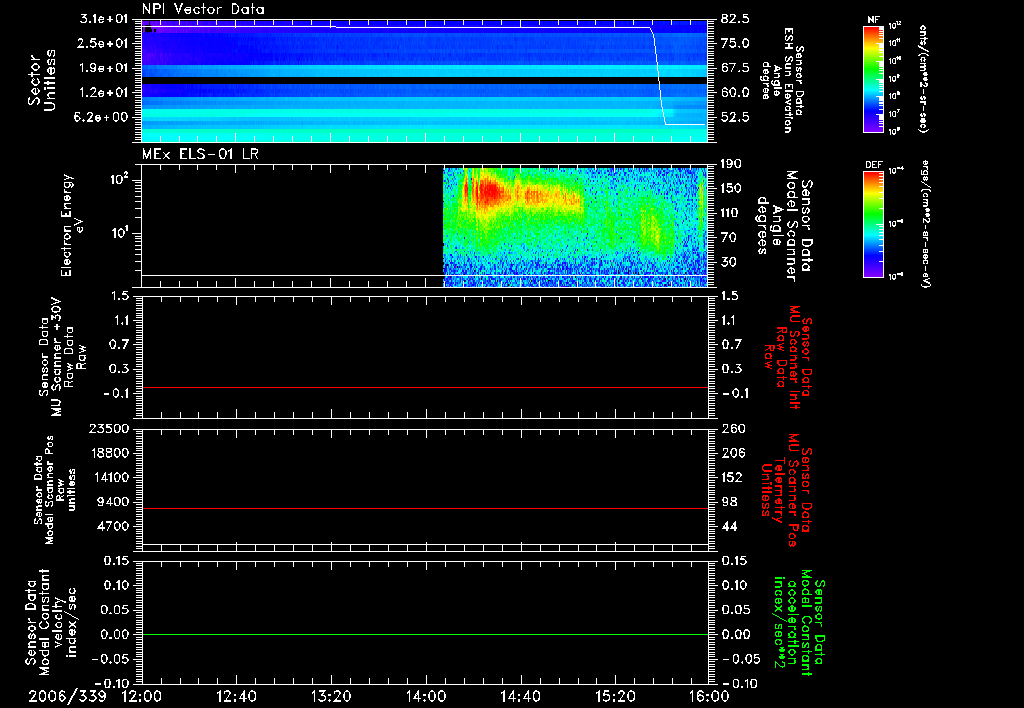Viewport: 1024px width, 708px height.
Task: Click the red hot spot in ELS spectrogram
Action: coord(487,193)
